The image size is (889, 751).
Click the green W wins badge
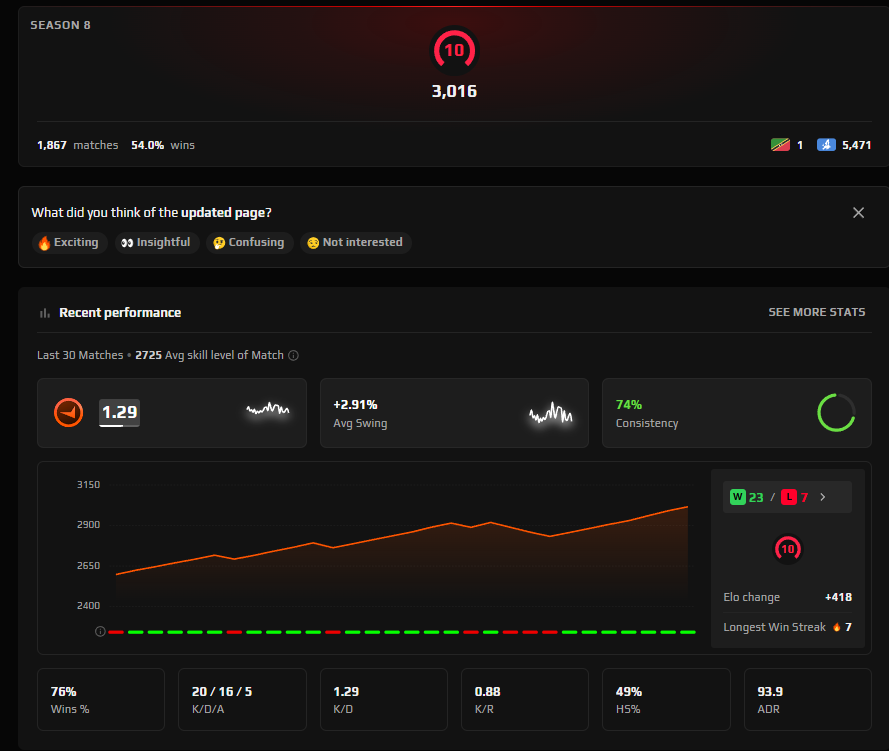coord(737,497)
